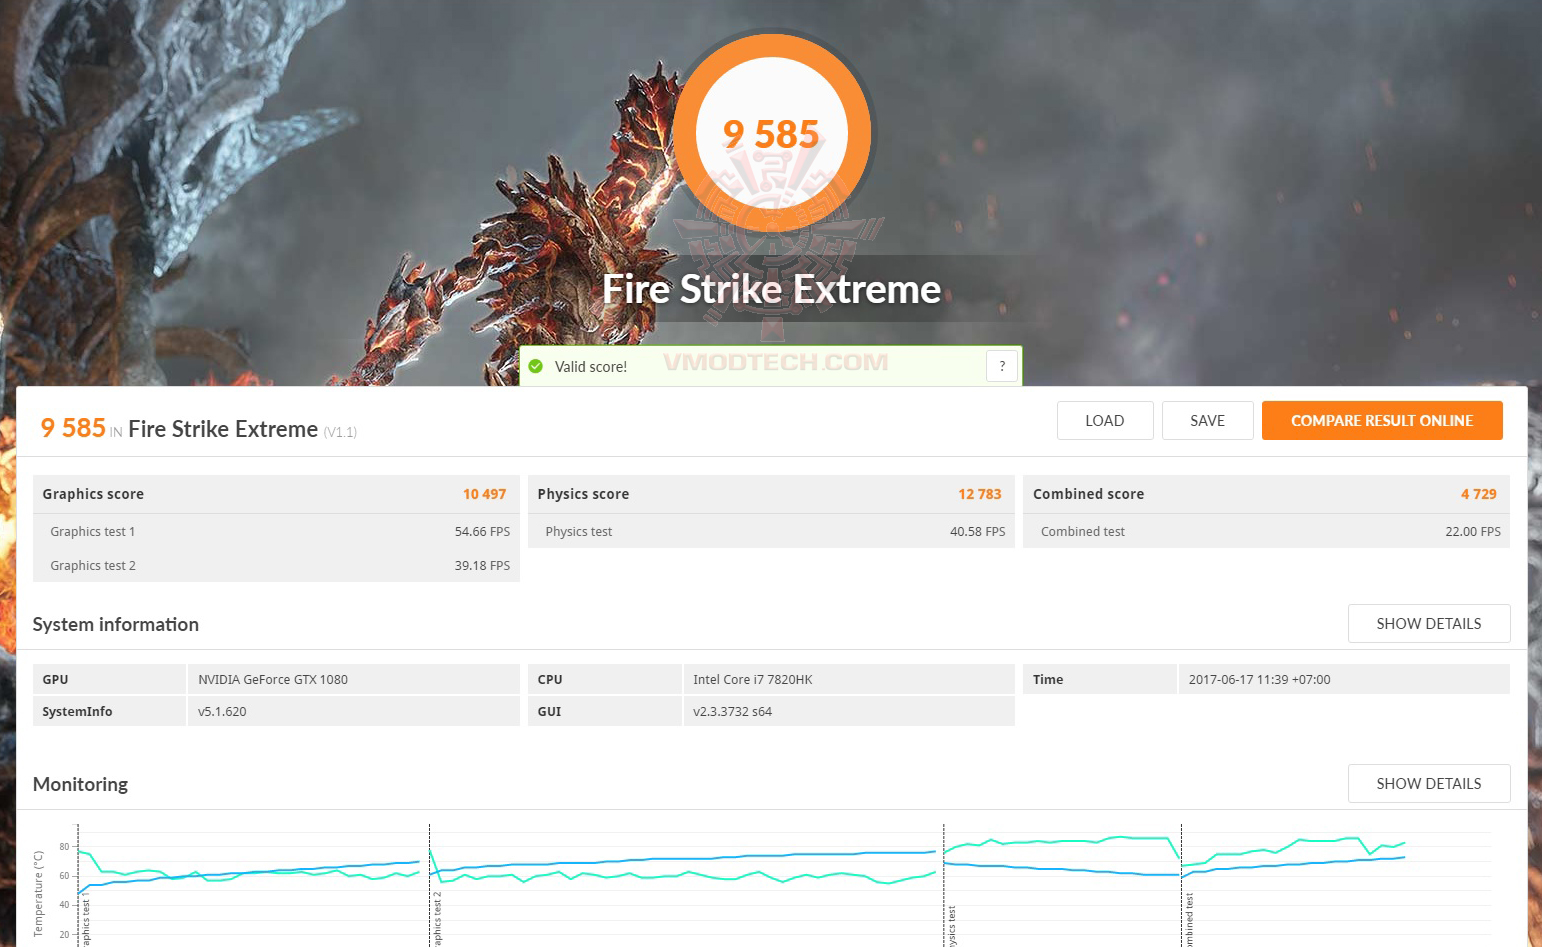Click the Combined score value 4 729

click(1478, 494)
